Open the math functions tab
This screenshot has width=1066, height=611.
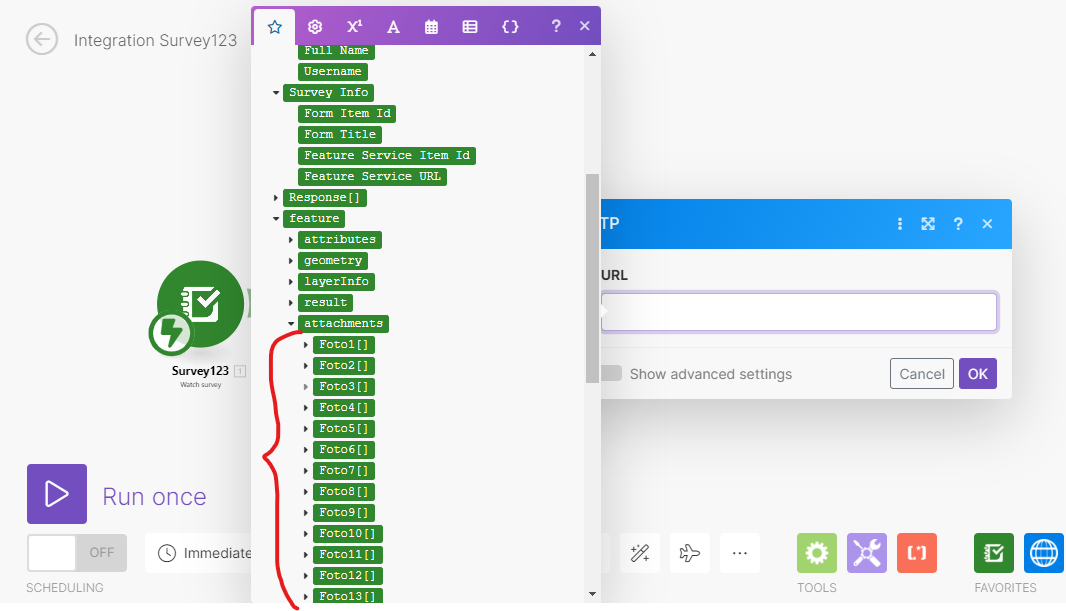[x=354, y=27]
